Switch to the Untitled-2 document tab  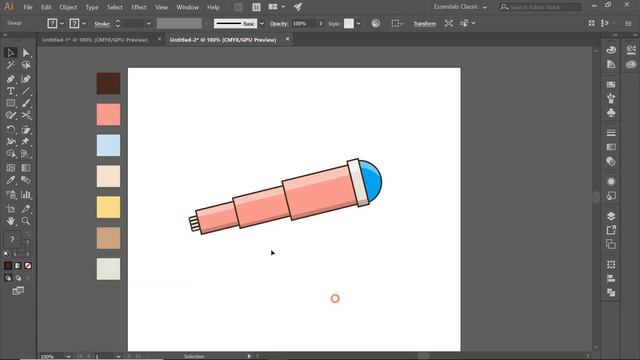tap(223, 40)
